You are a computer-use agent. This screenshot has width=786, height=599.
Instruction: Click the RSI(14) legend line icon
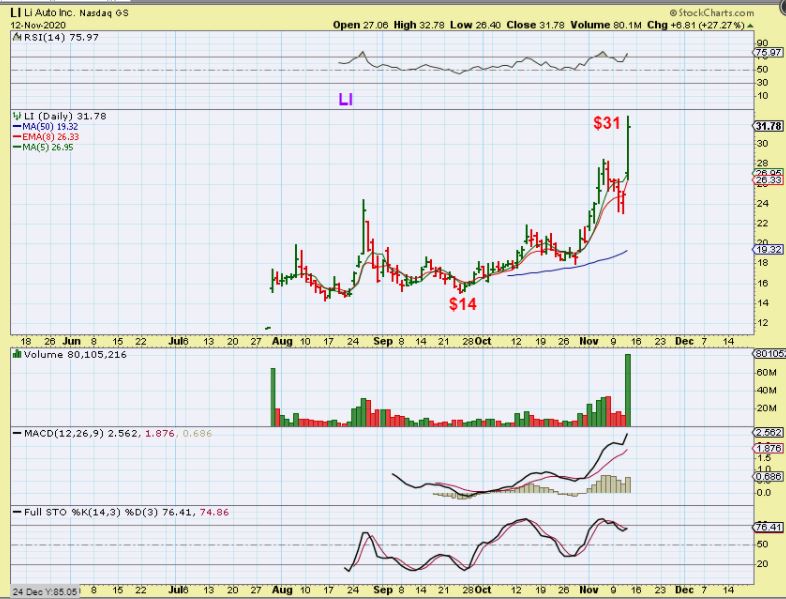(17, 37)
